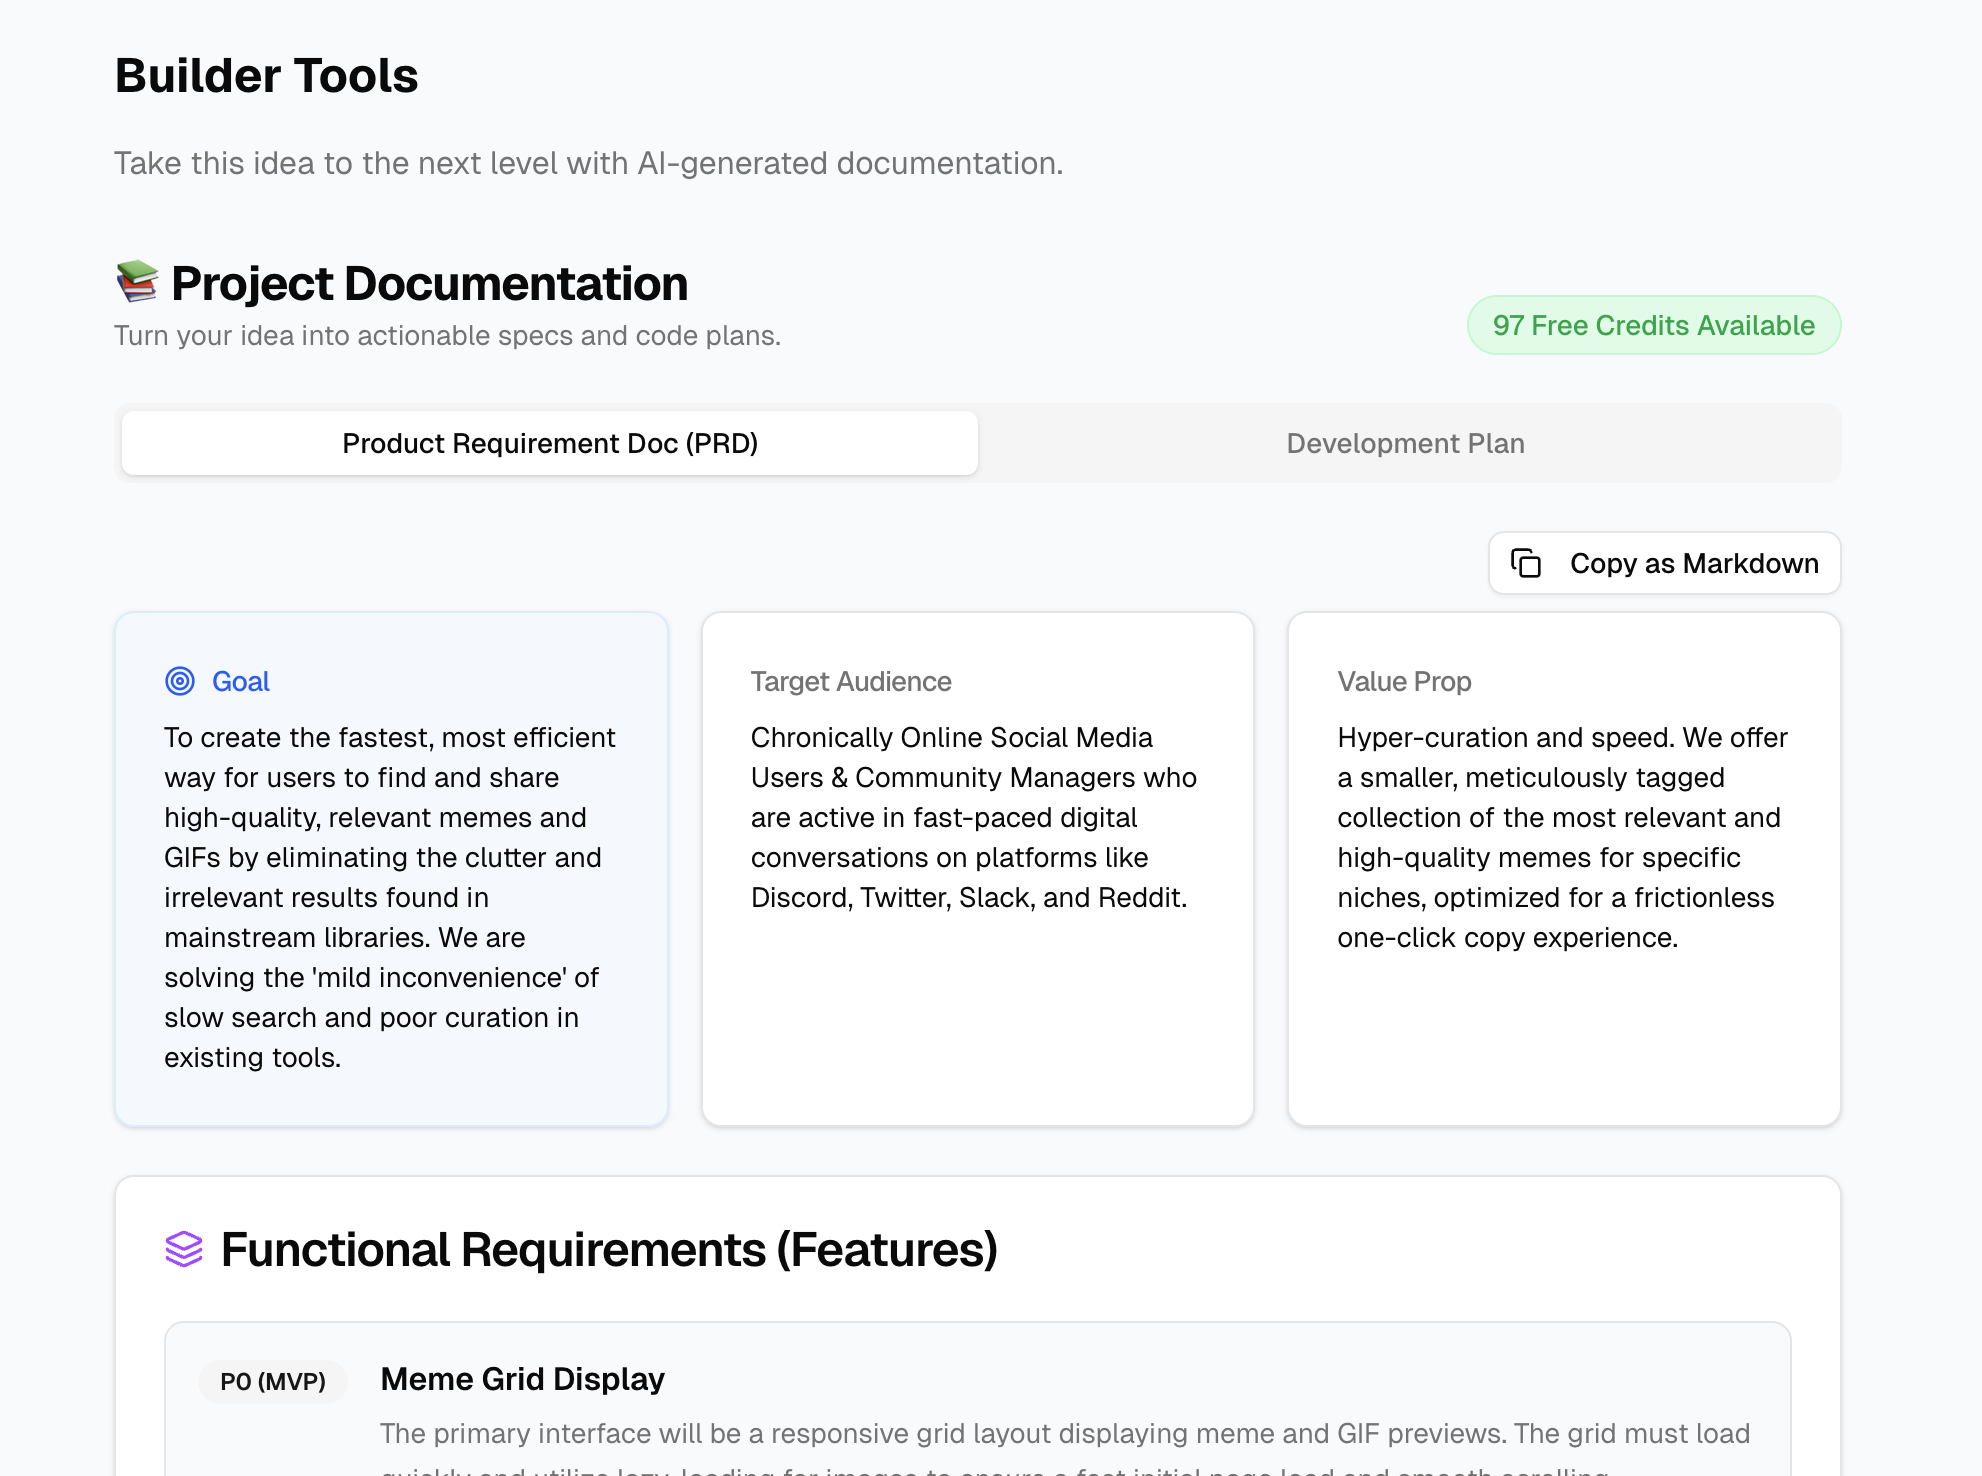Click the books icon before Project Documentation

(137, 283)
